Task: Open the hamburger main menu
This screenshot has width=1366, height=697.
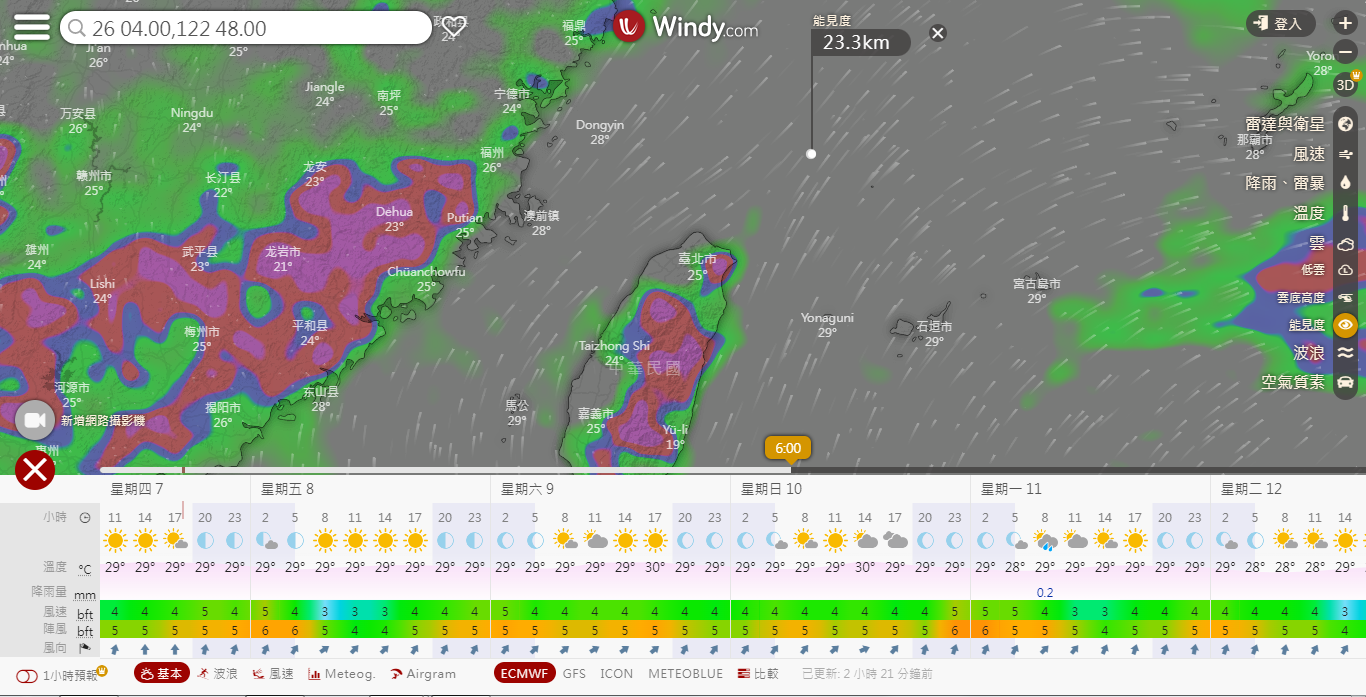Action: [31, 27]
